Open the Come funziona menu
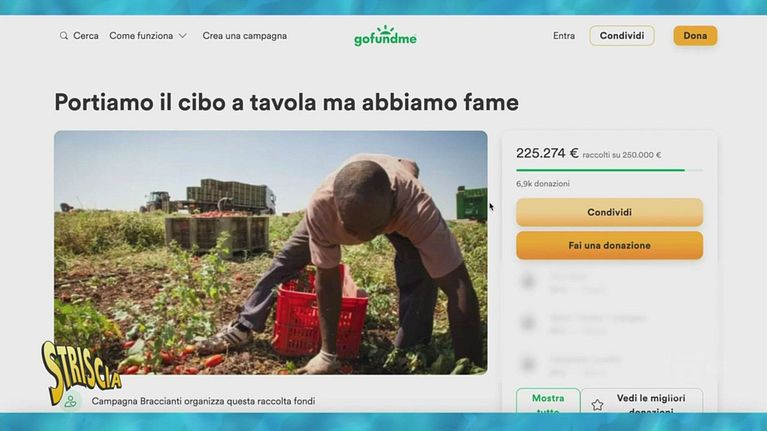Viewport: 767px width, 431px height. (x=148, y=36)
